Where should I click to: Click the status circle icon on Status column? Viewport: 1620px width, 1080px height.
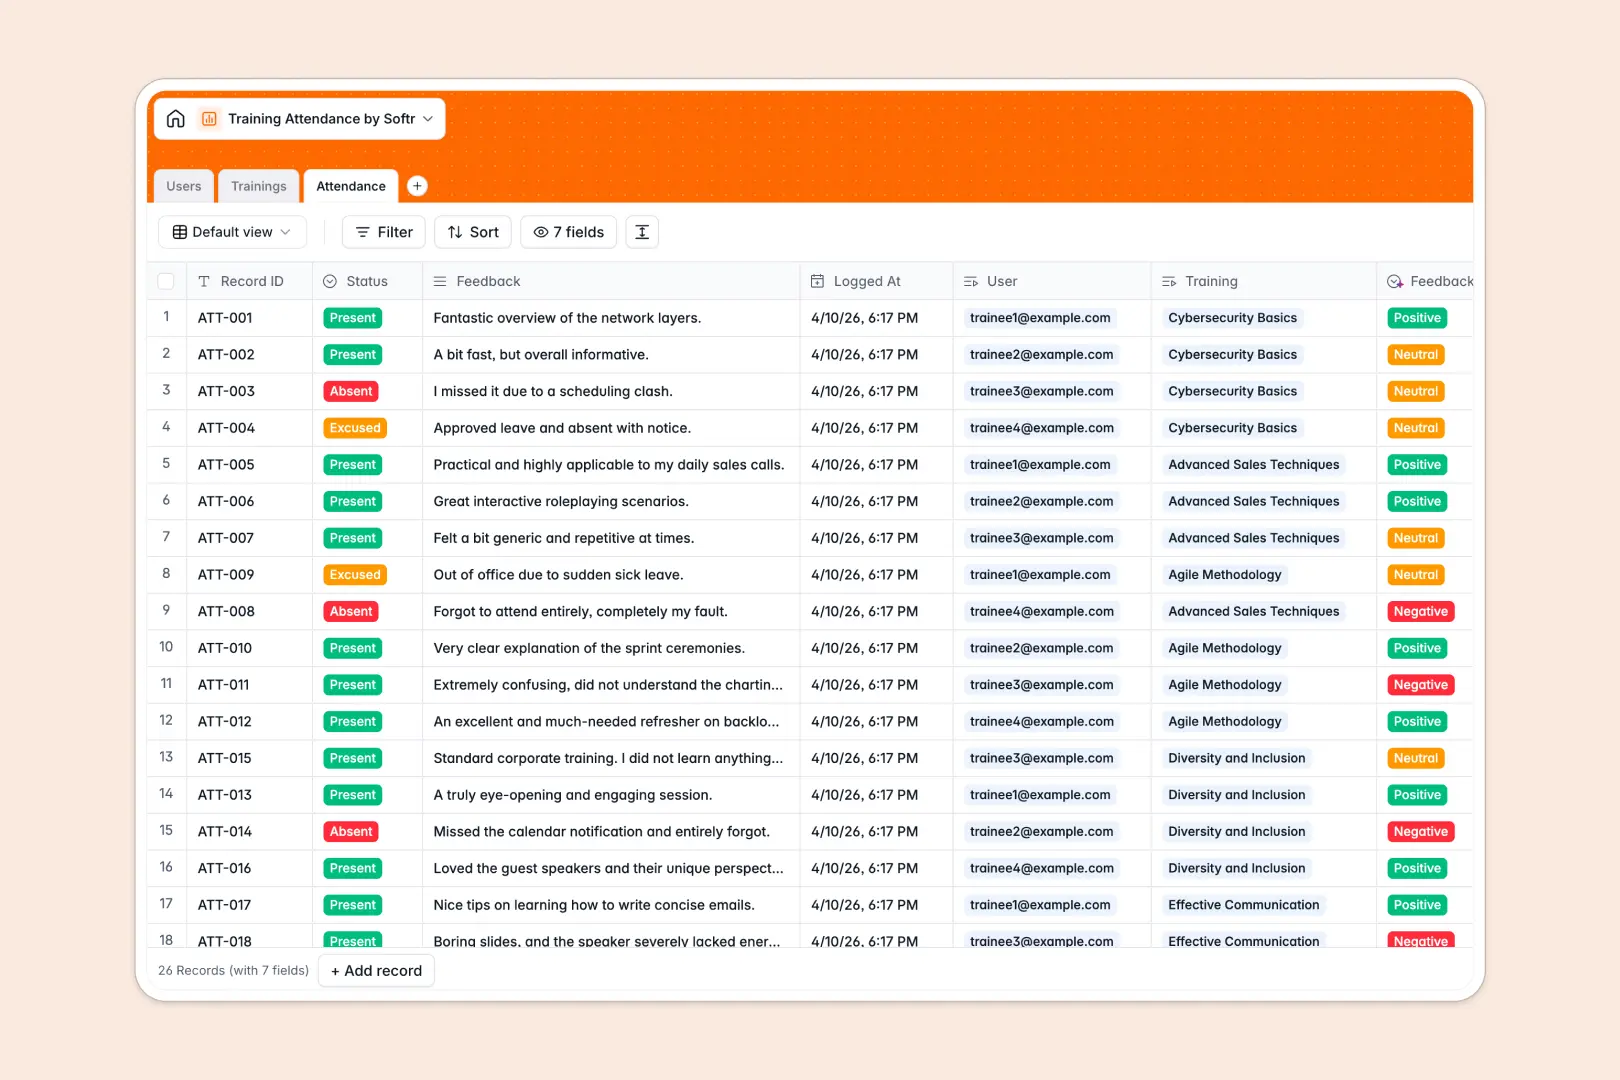point(330,281)
